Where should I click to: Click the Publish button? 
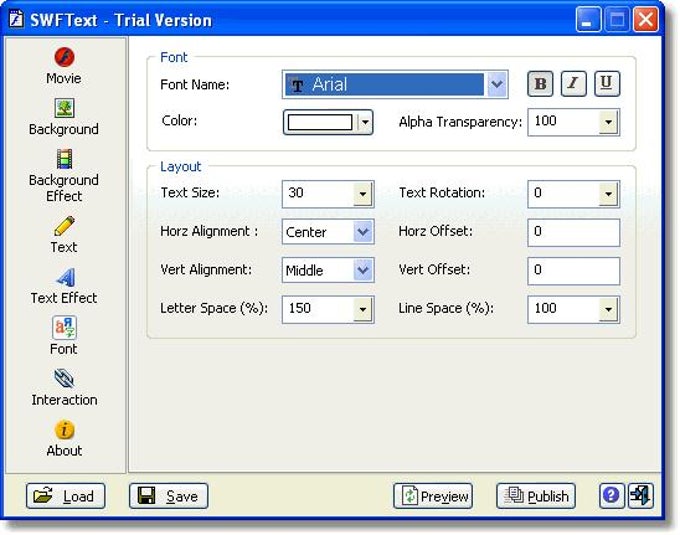[x=536, y=496]
